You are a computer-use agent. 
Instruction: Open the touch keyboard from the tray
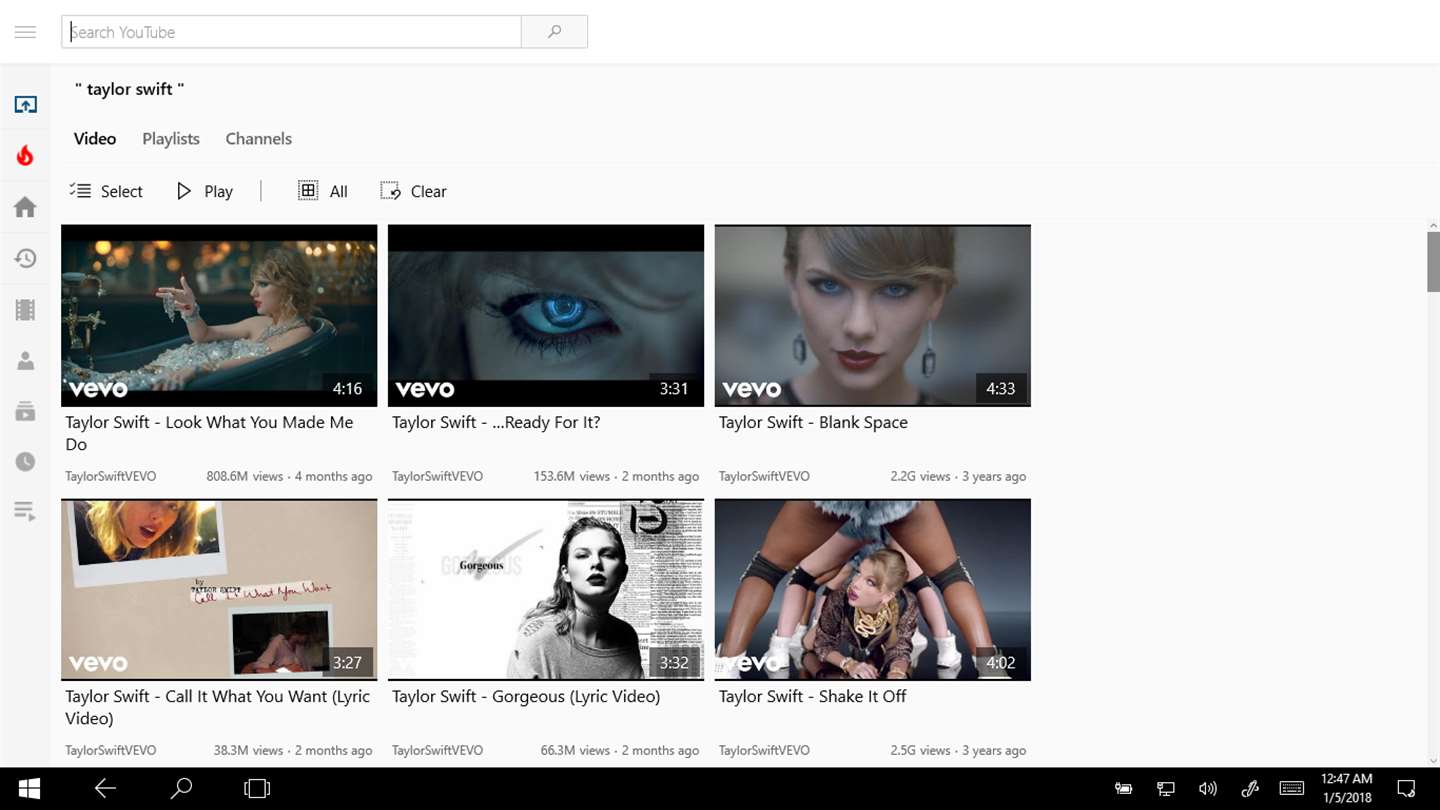coord(1292,789)
